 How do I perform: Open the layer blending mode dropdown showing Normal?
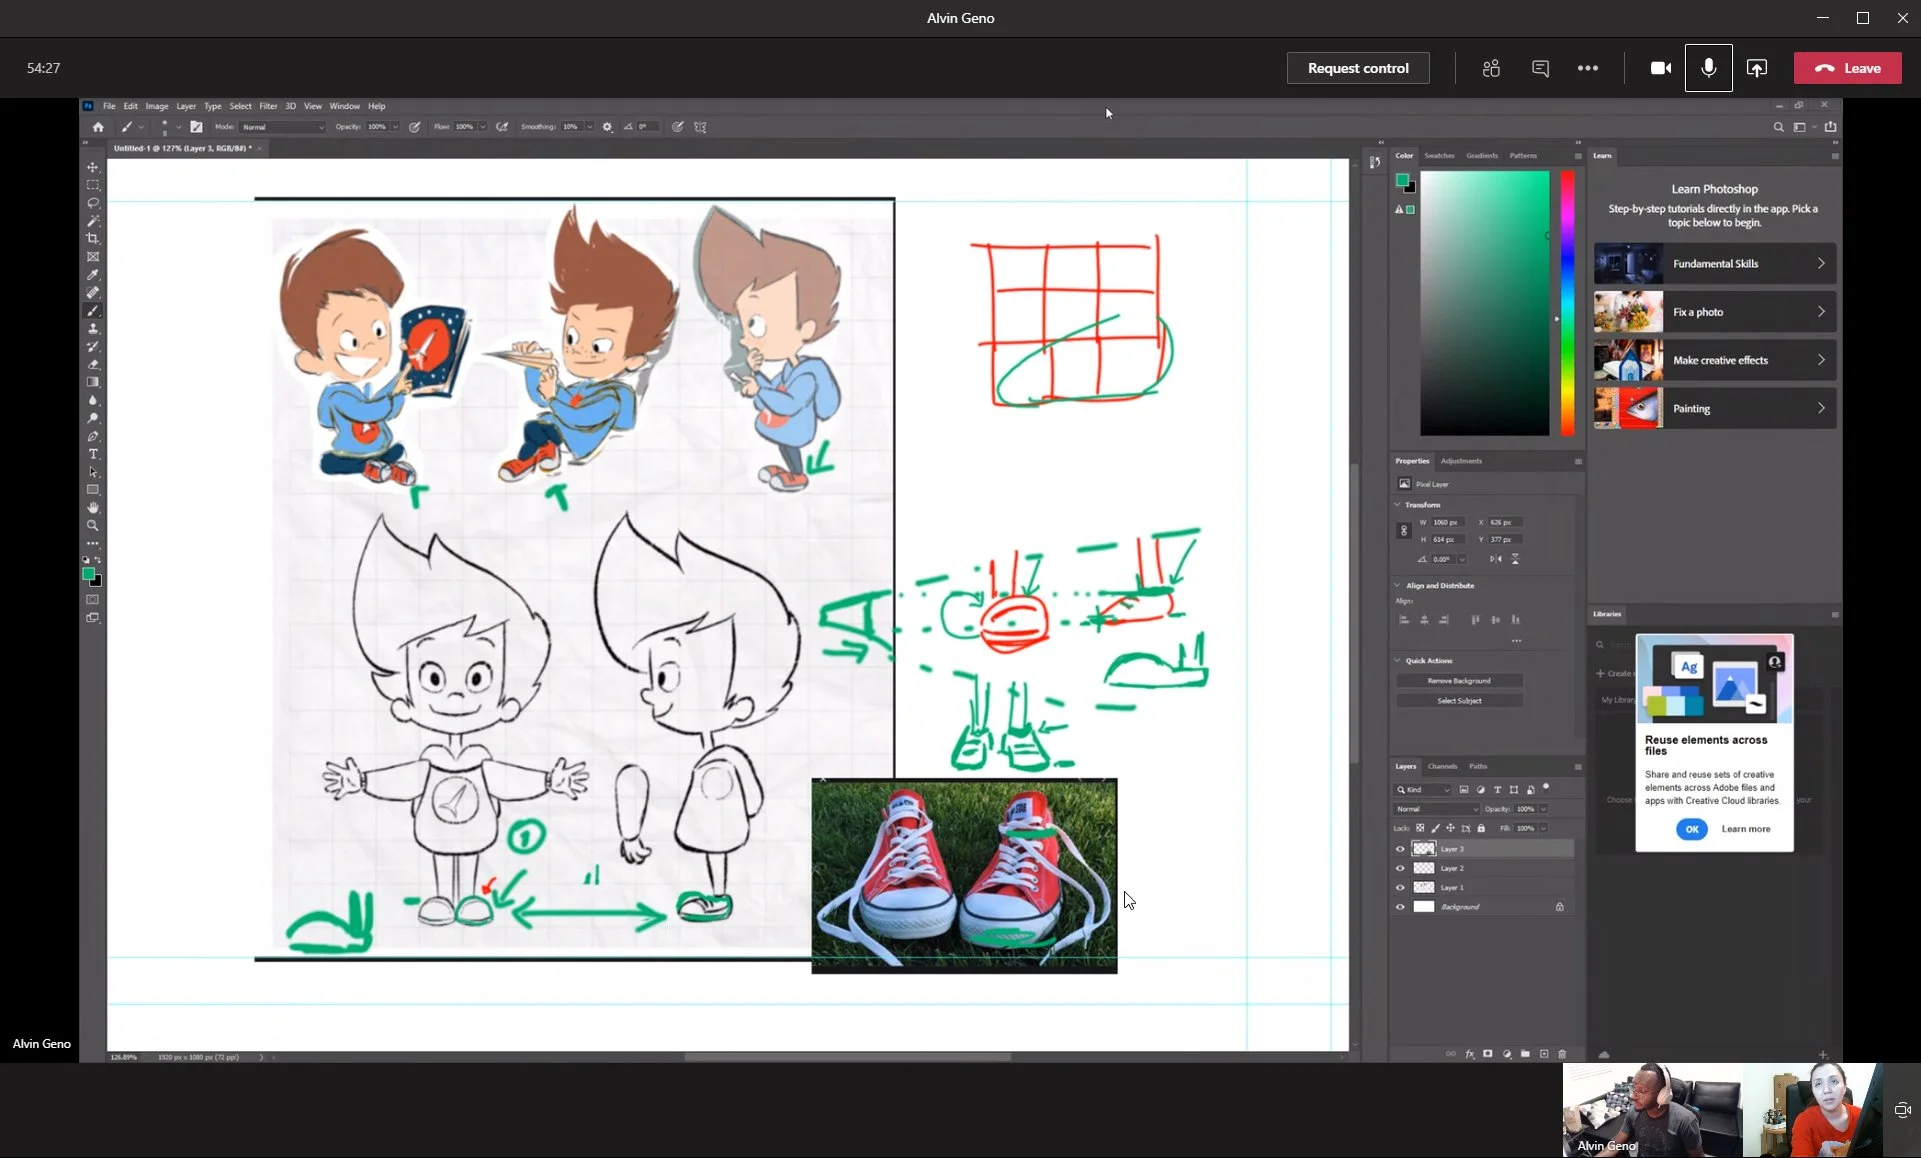tap(1437, 809)
